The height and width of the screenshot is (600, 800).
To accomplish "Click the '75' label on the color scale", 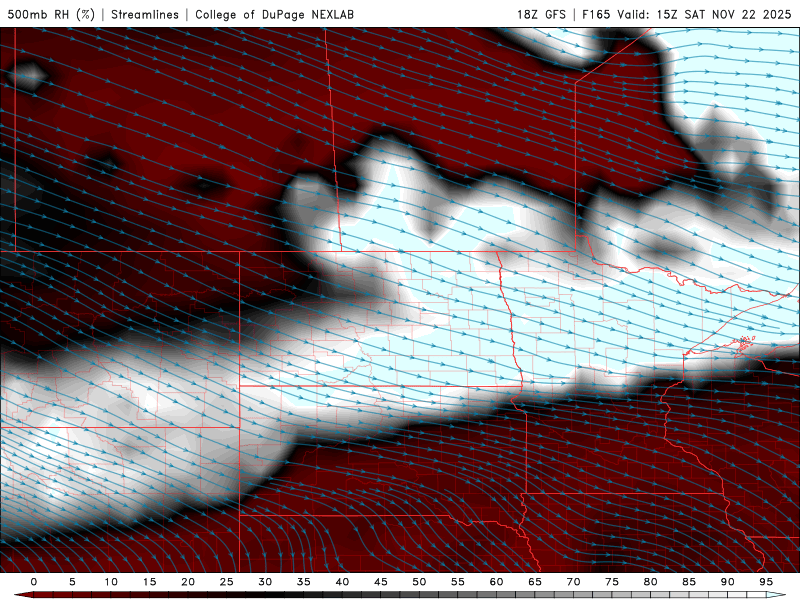I will (612, 582).
